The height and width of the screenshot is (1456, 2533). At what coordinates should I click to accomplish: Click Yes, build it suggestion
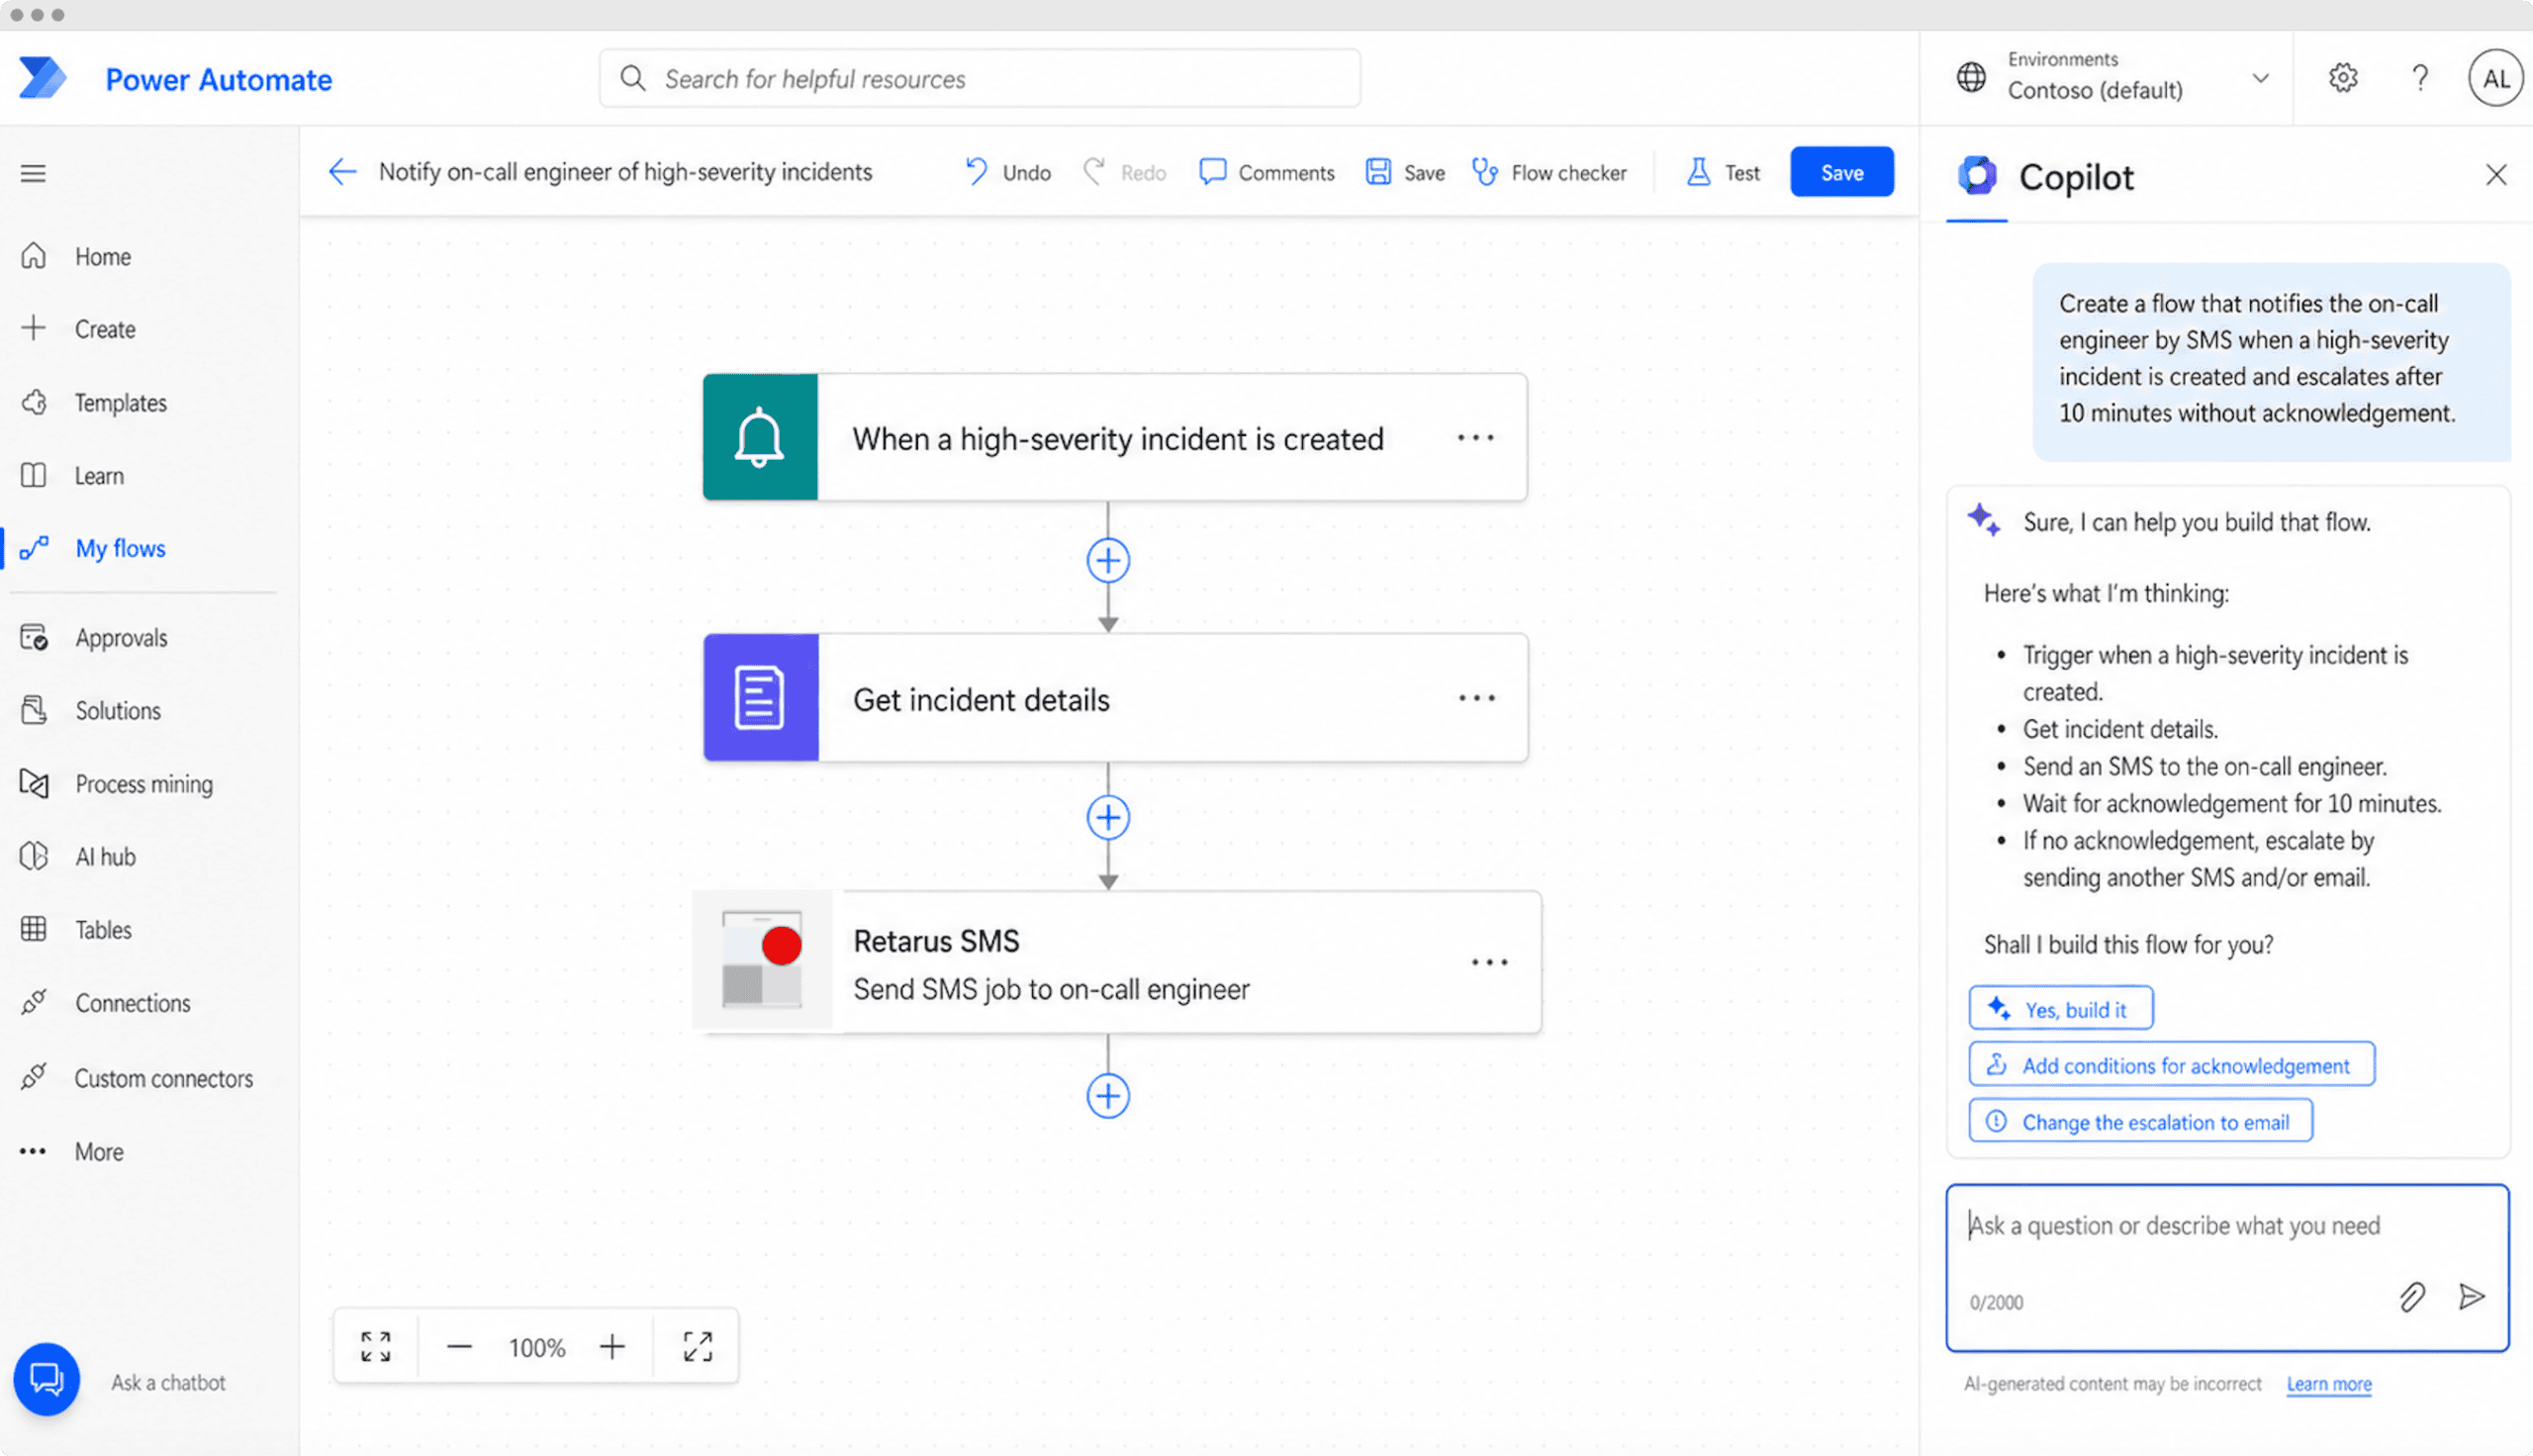coord(2060,1009)
